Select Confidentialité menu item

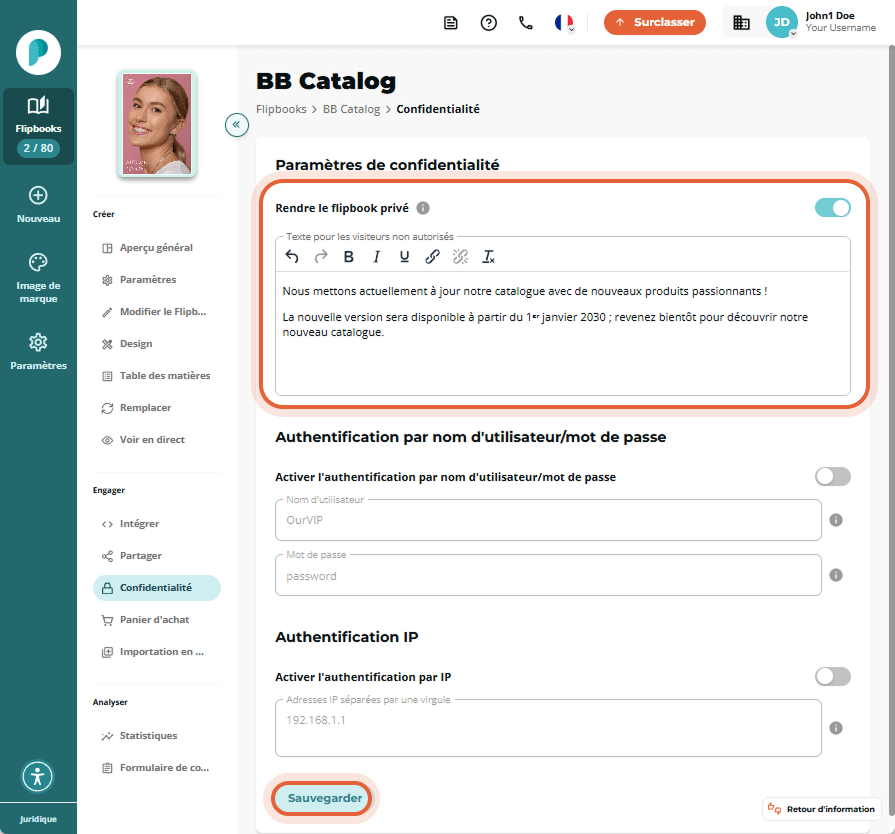coord(156,587)
